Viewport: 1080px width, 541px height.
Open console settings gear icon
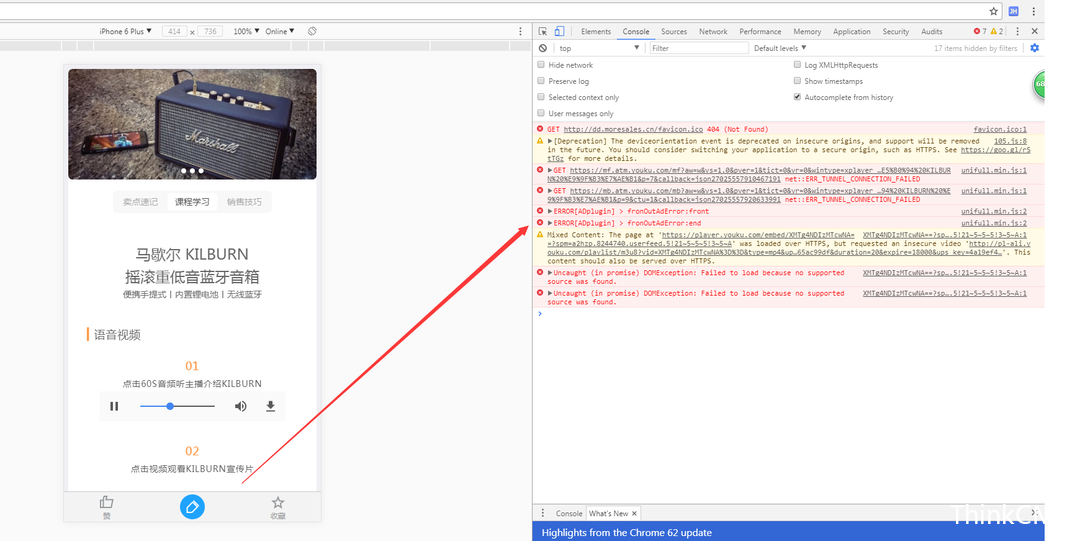(x=1034, y=48)
